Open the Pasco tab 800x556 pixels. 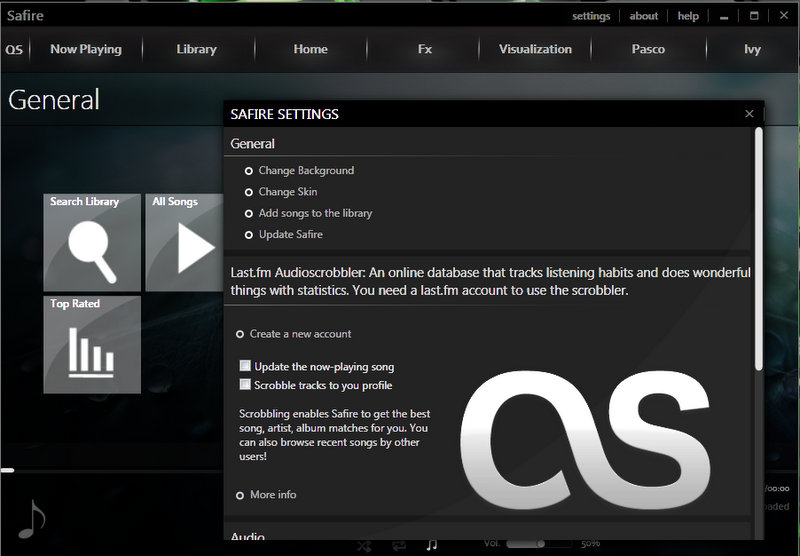[648, 49]
